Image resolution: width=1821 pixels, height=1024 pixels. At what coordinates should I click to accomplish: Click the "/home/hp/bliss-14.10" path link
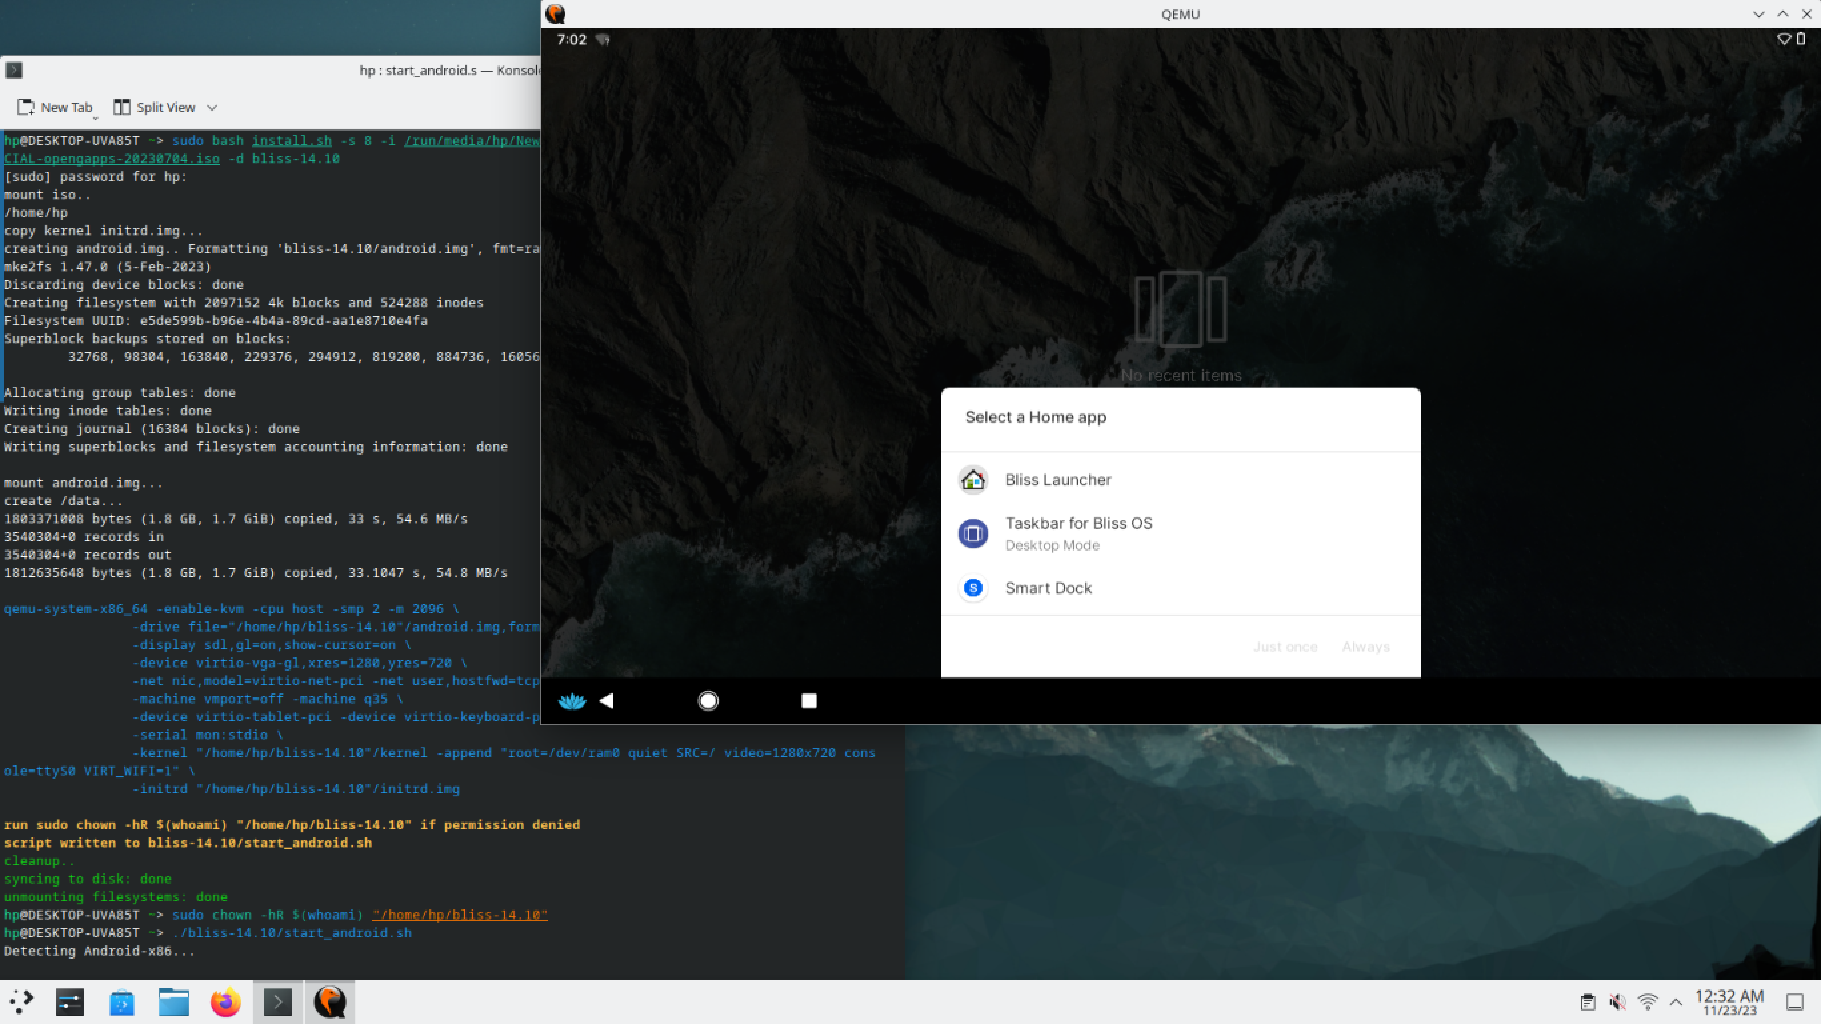pyautogui.click(x=460, y=915)
